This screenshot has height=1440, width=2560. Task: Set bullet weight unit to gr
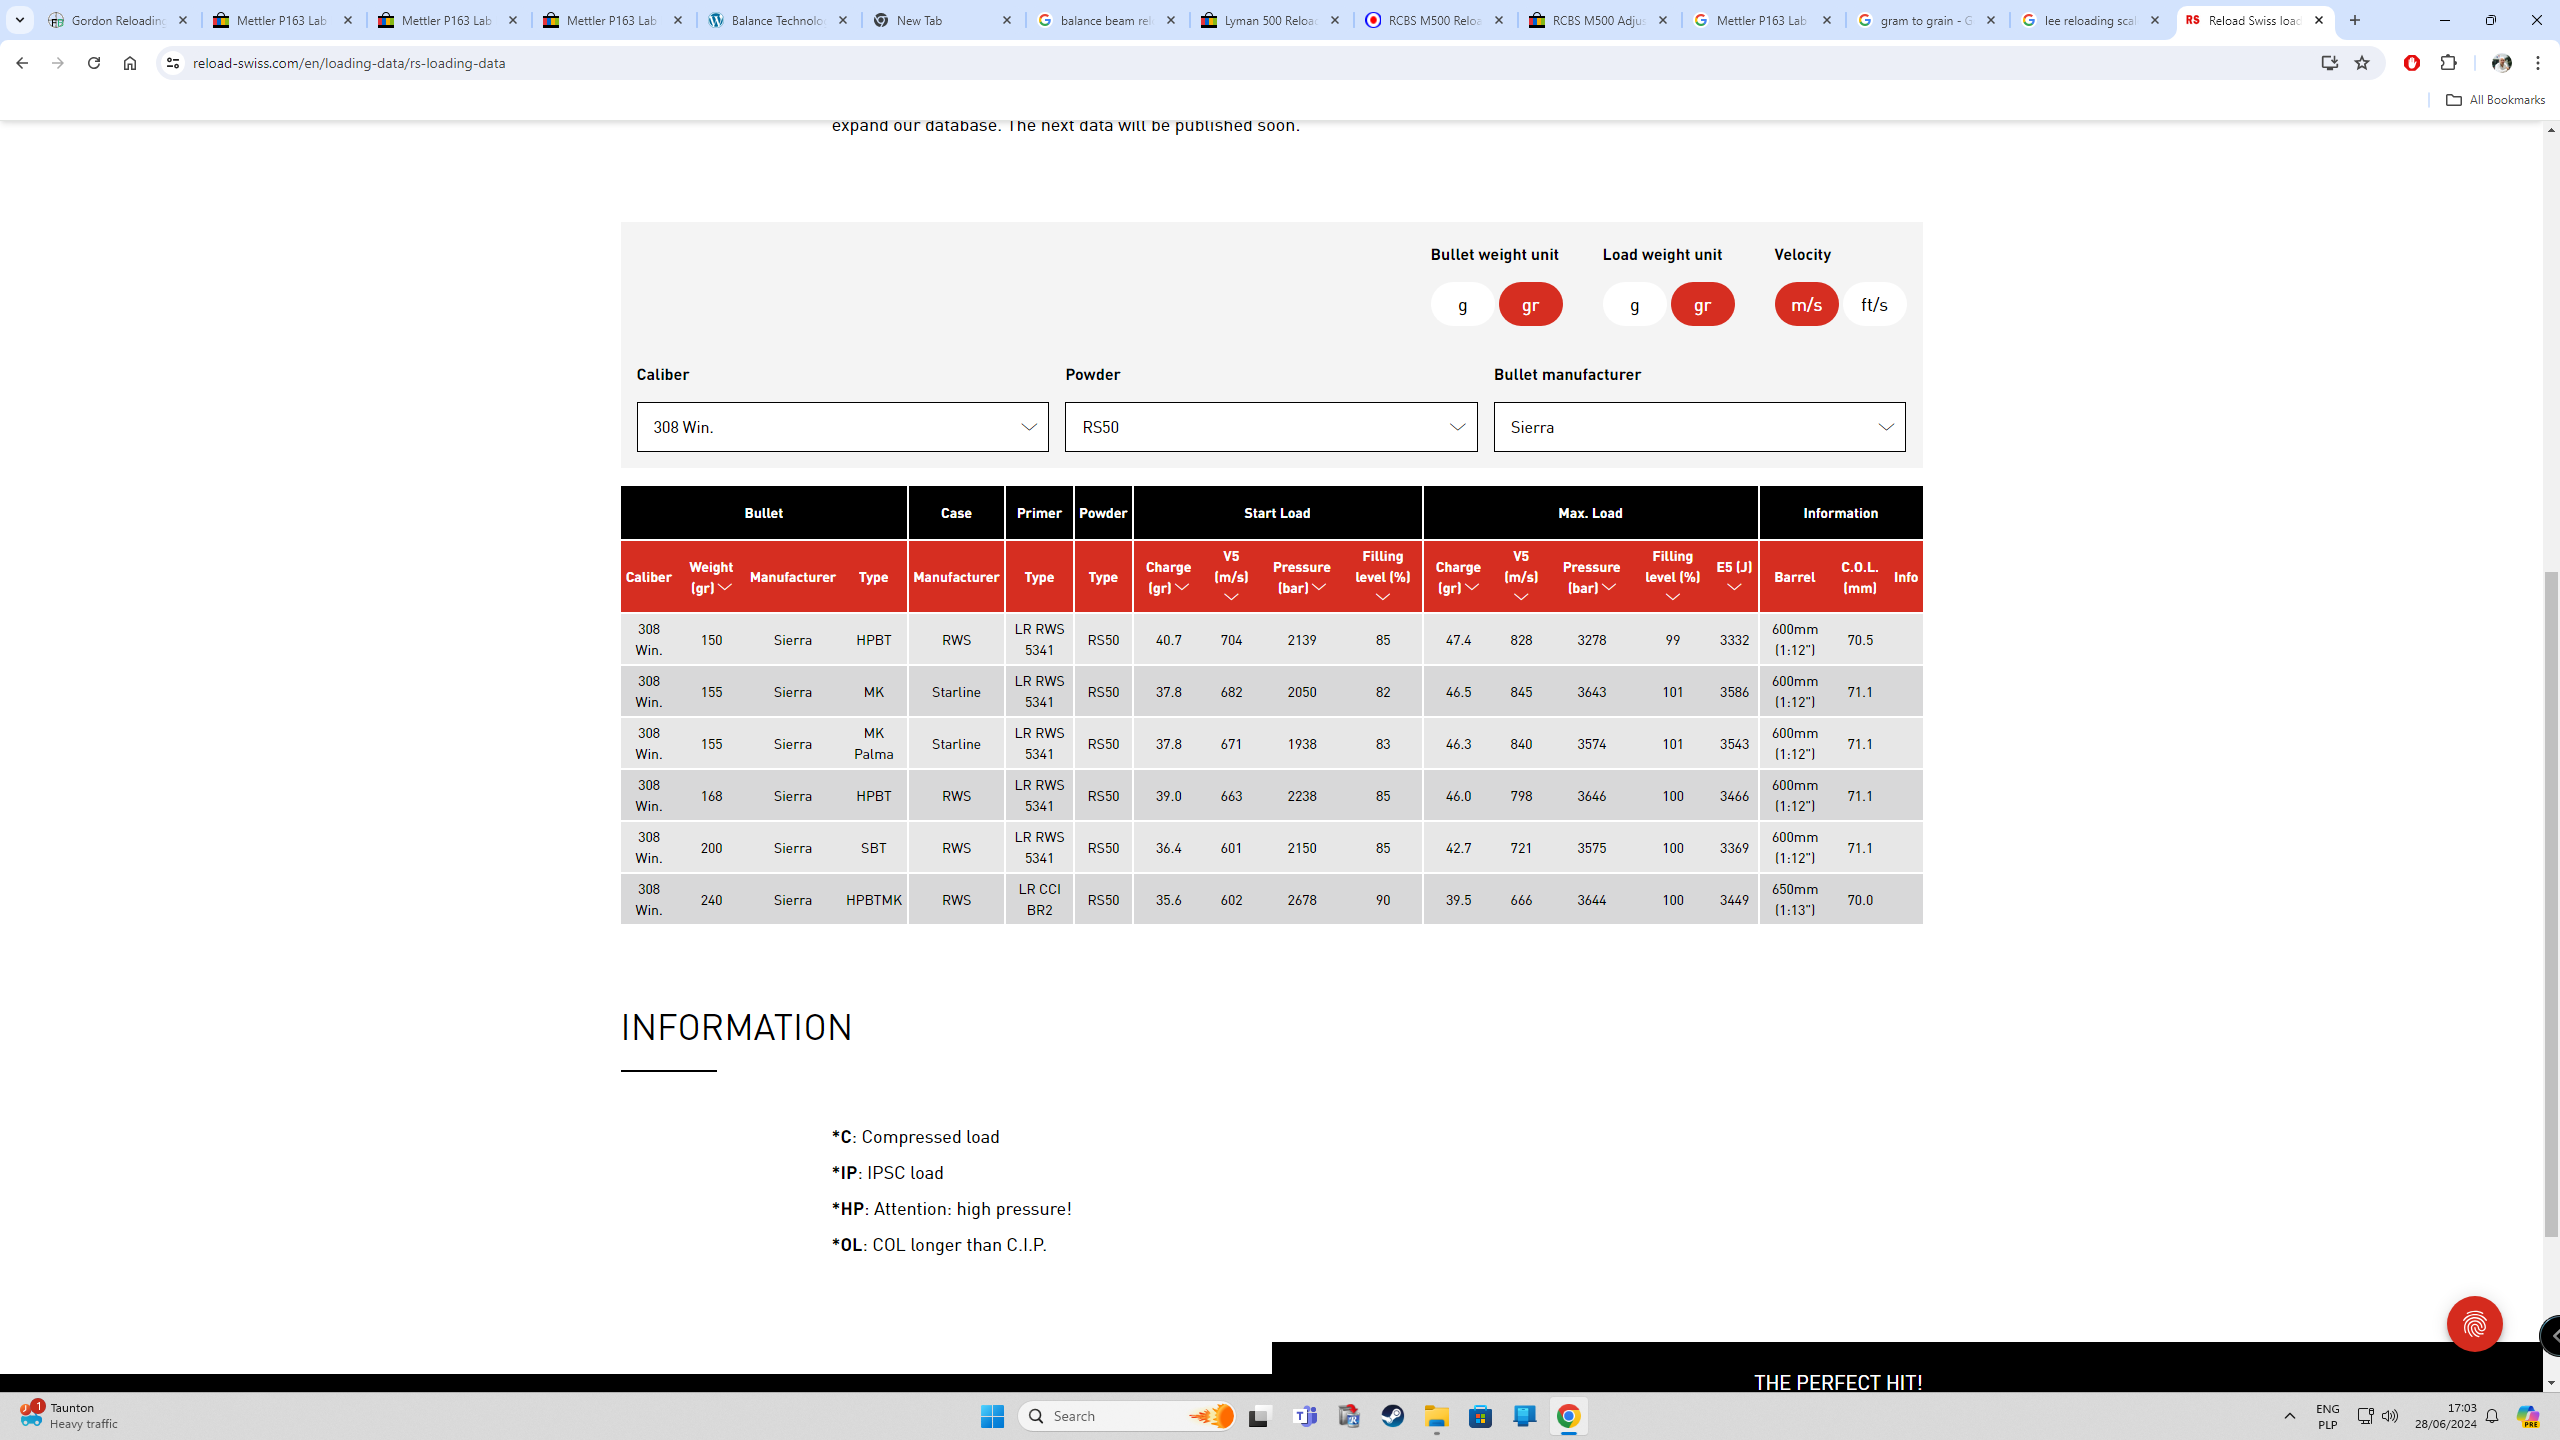pyautogui.click(x=1530, y=304)
